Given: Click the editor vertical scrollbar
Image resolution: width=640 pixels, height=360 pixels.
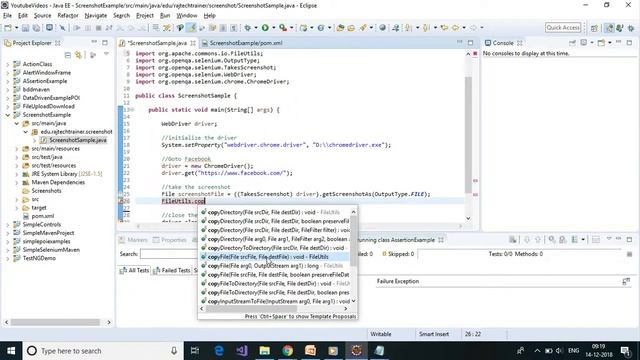Looking at the screenshot, I should point(468,136).
